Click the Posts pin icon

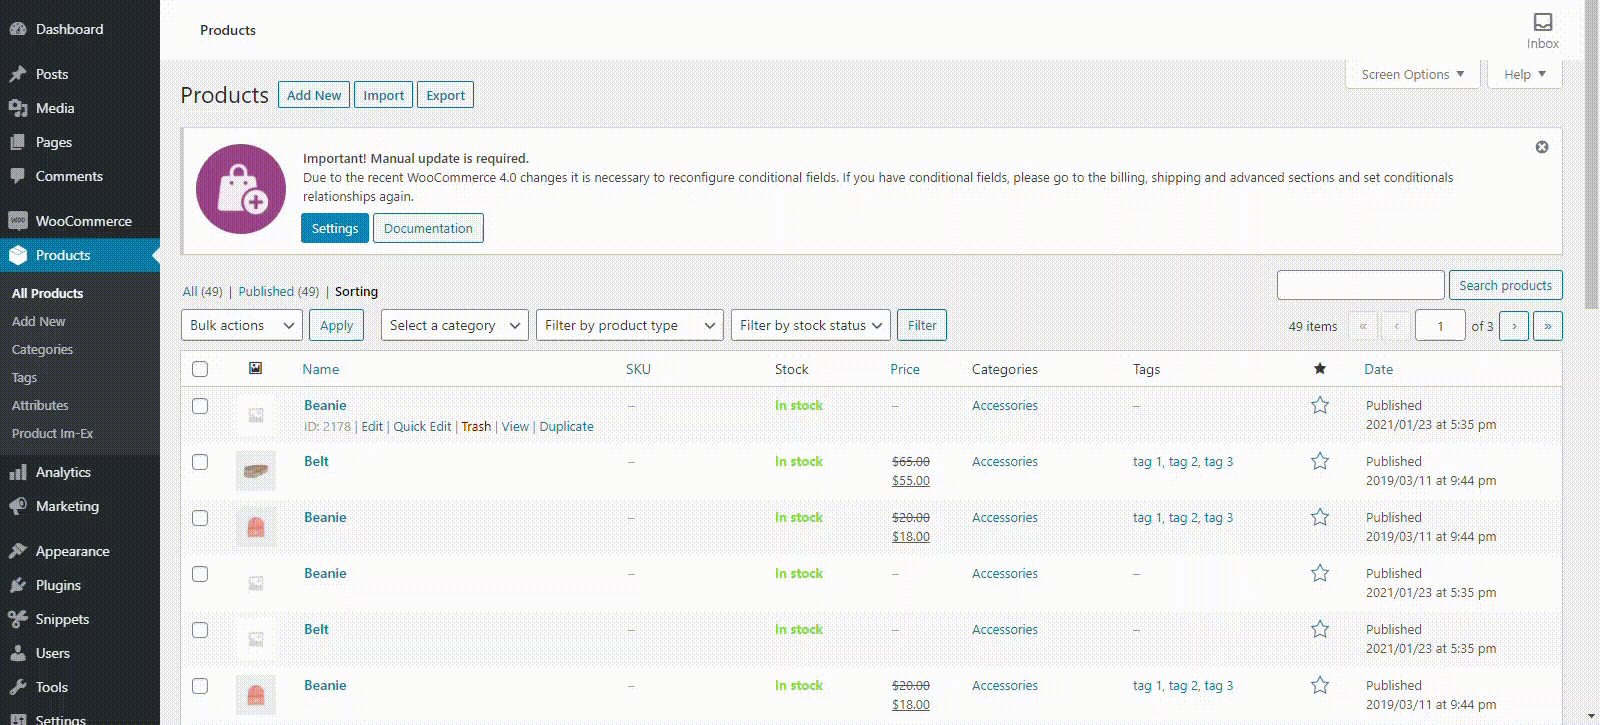(x=18, y=74)
